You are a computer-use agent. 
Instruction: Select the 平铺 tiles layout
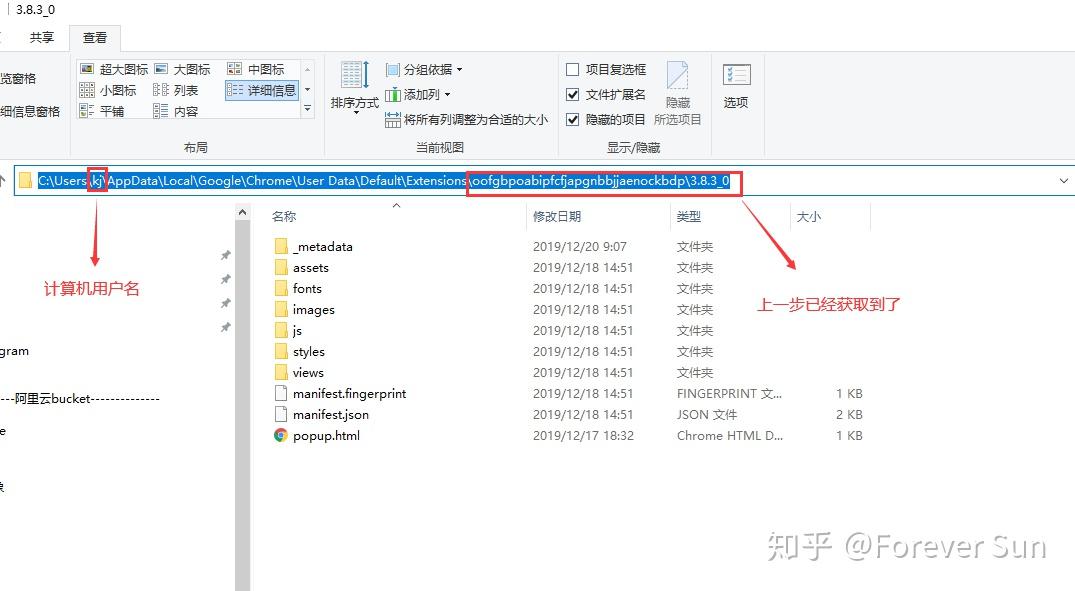tap(101, 110)
